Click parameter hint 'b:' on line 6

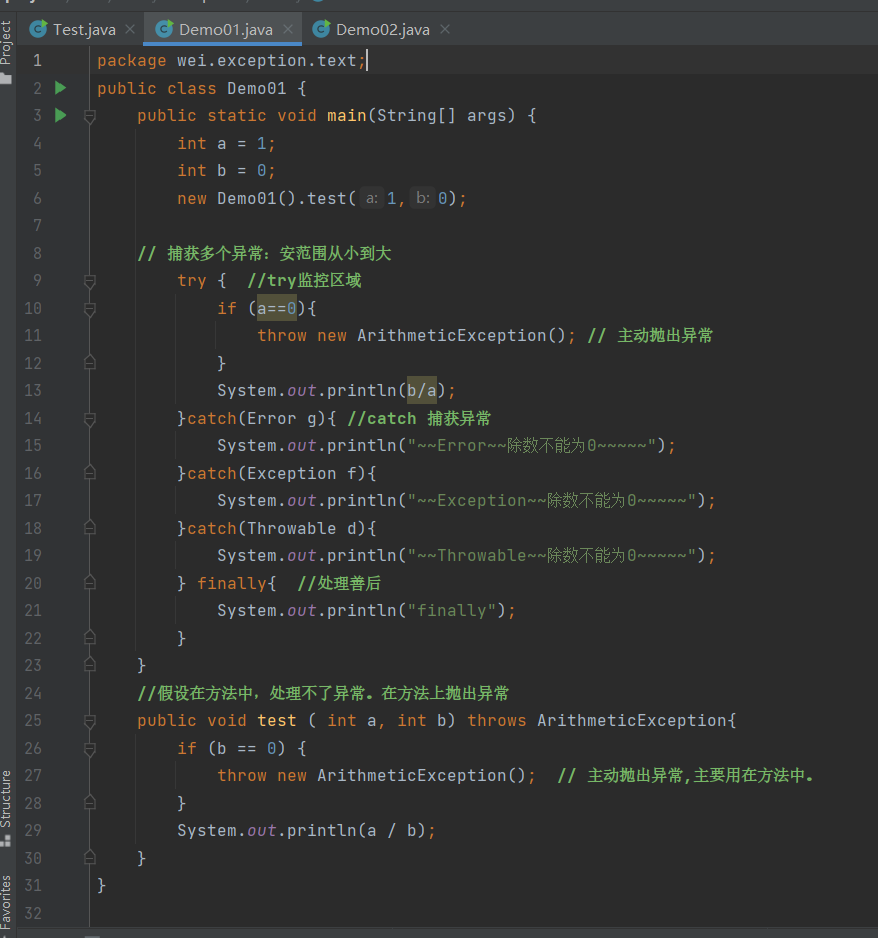(x=423, y=198)
